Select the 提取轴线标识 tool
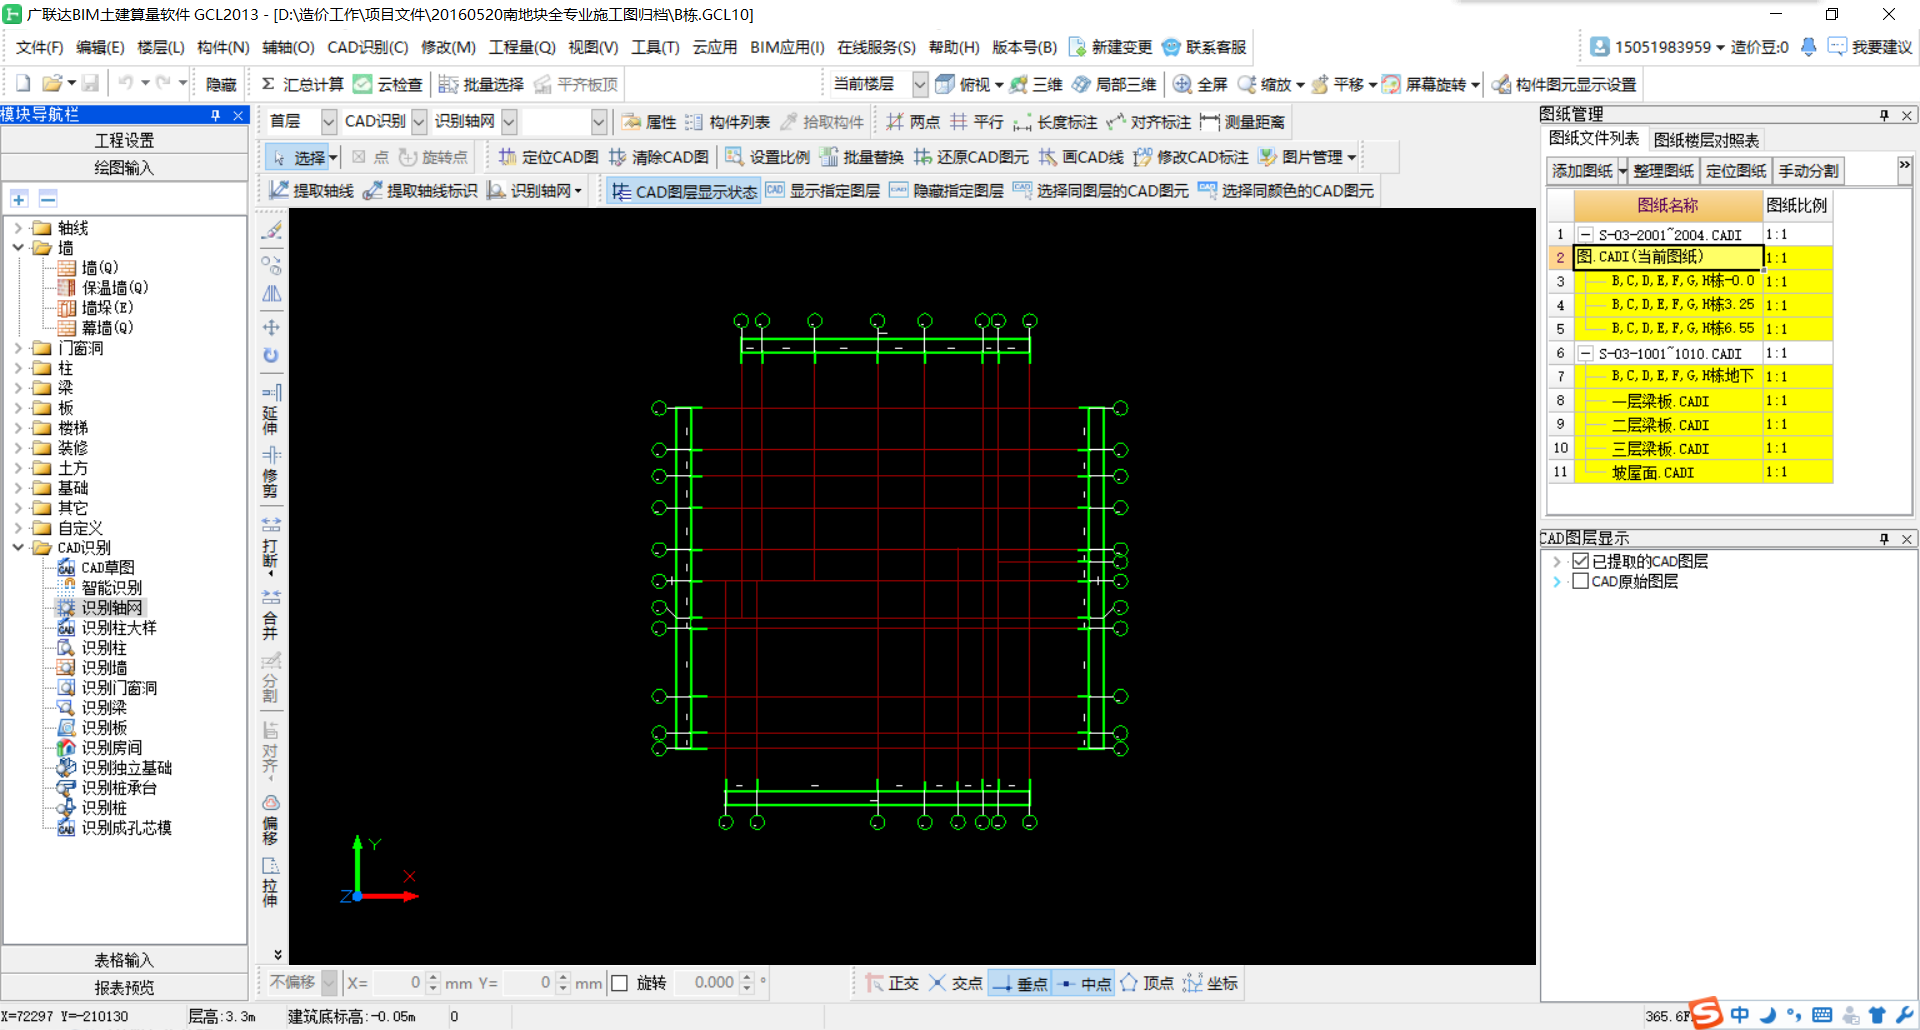 point(420,190)
